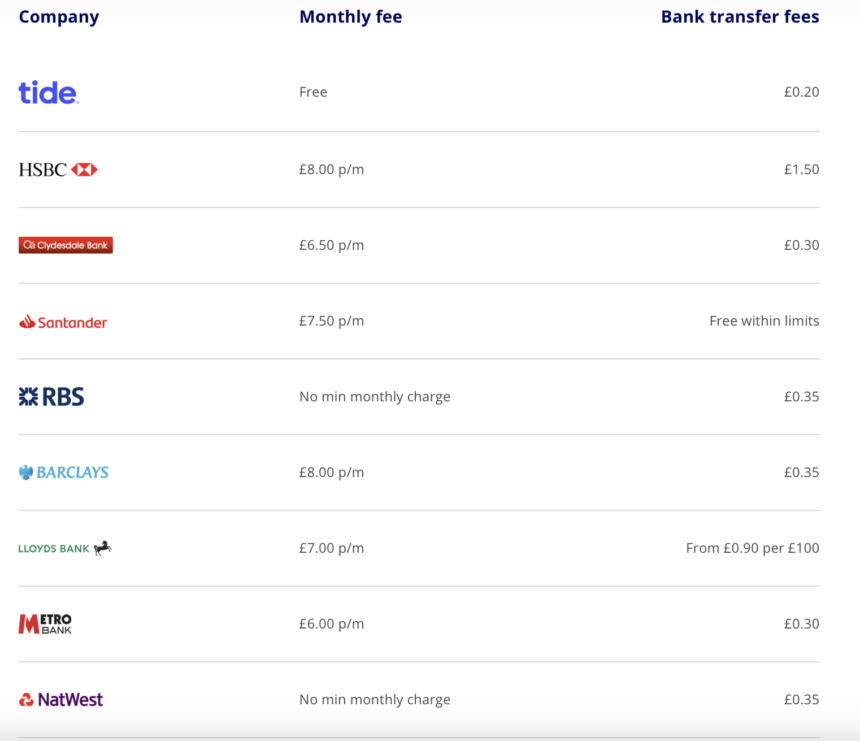The width and height of the screenshot is (860, 741).
Task: Click the Monthly fee column header
Action: point(350,17)
